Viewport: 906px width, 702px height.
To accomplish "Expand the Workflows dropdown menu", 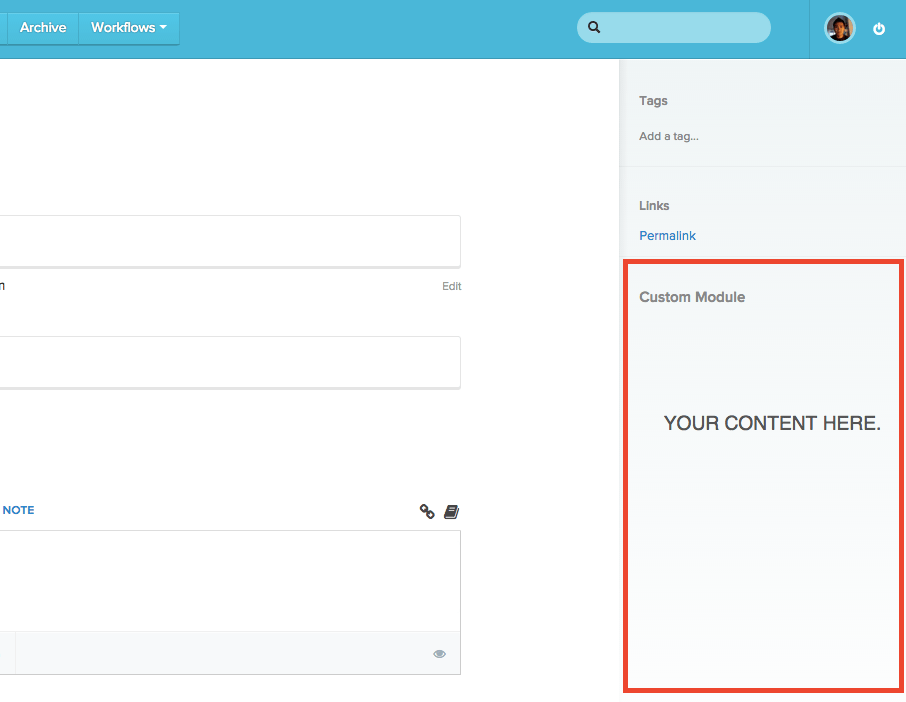I will [129, 28].
